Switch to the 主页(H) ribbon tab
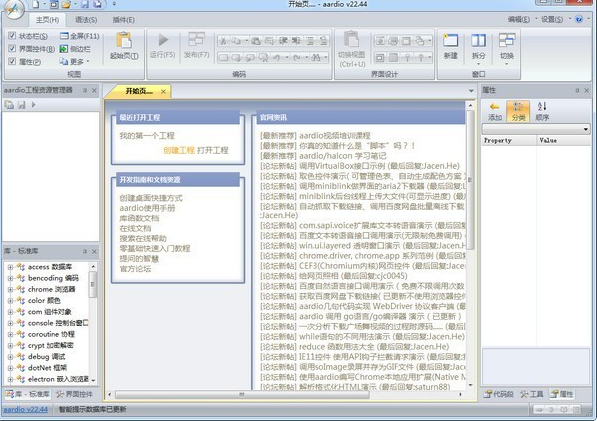 48,20
